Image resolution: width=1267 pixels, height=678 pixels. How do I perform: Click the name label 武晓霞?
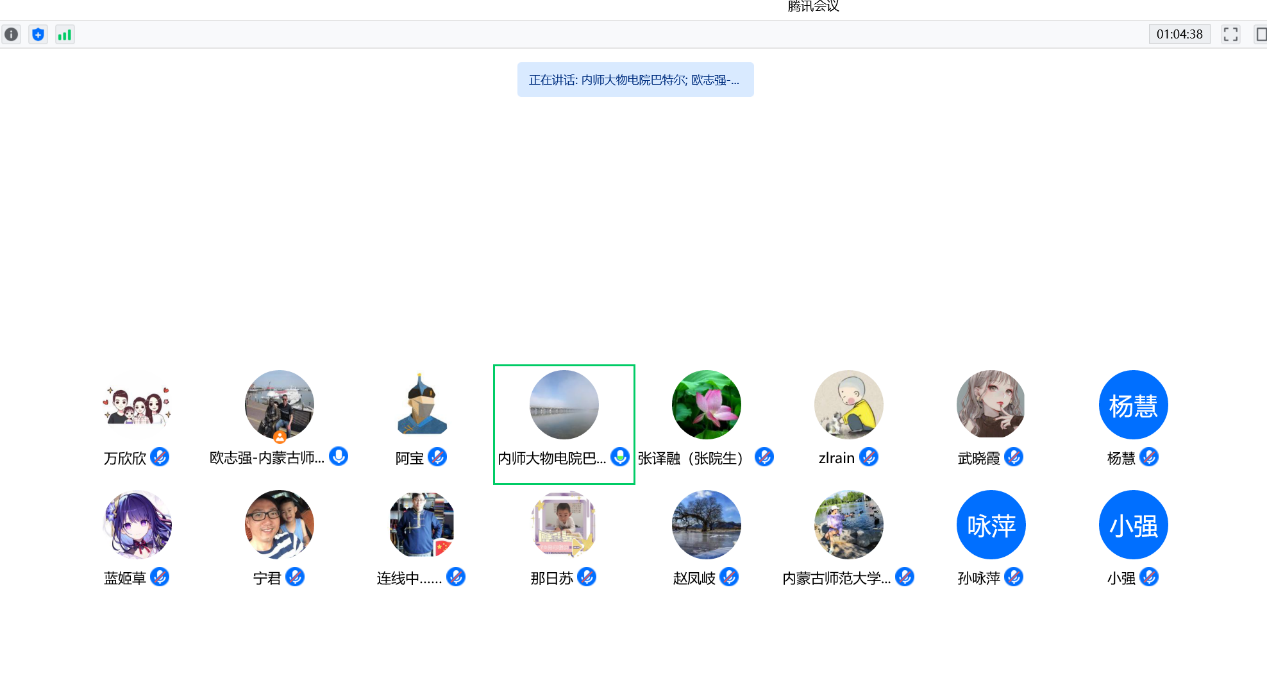(x=979, y=458)
